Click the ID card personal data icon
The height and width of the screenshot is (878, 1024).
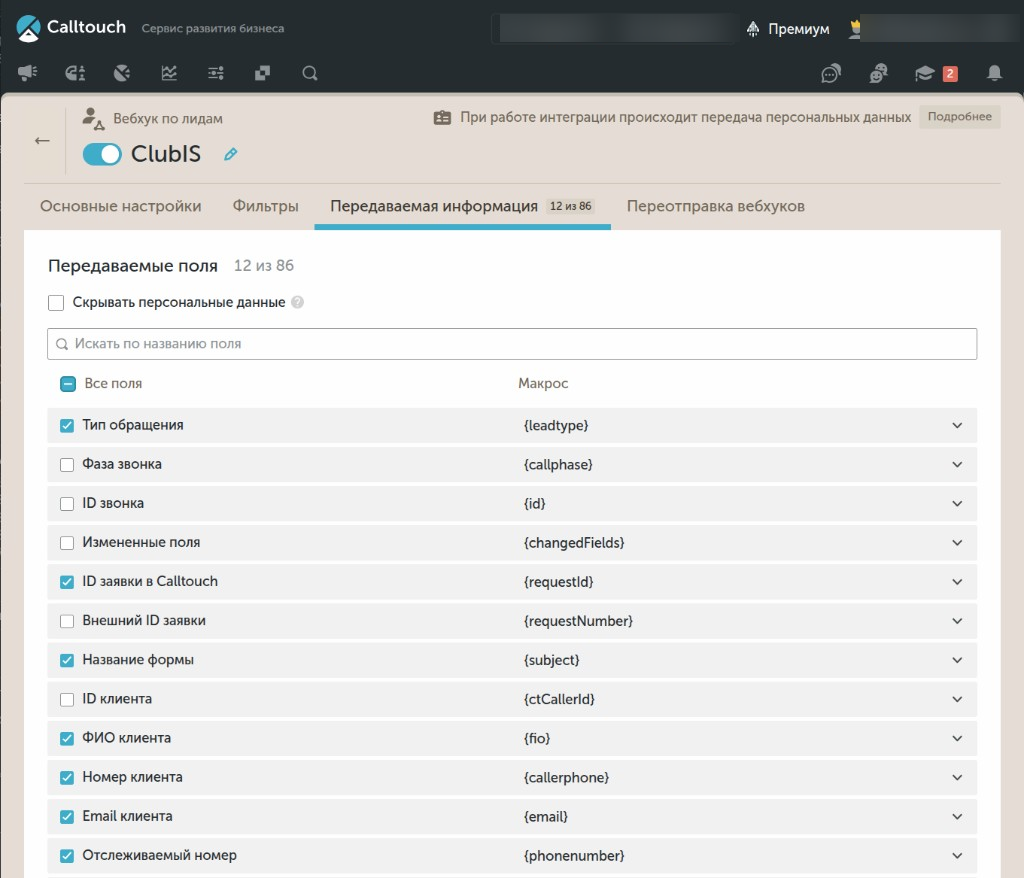click(442, 118)
